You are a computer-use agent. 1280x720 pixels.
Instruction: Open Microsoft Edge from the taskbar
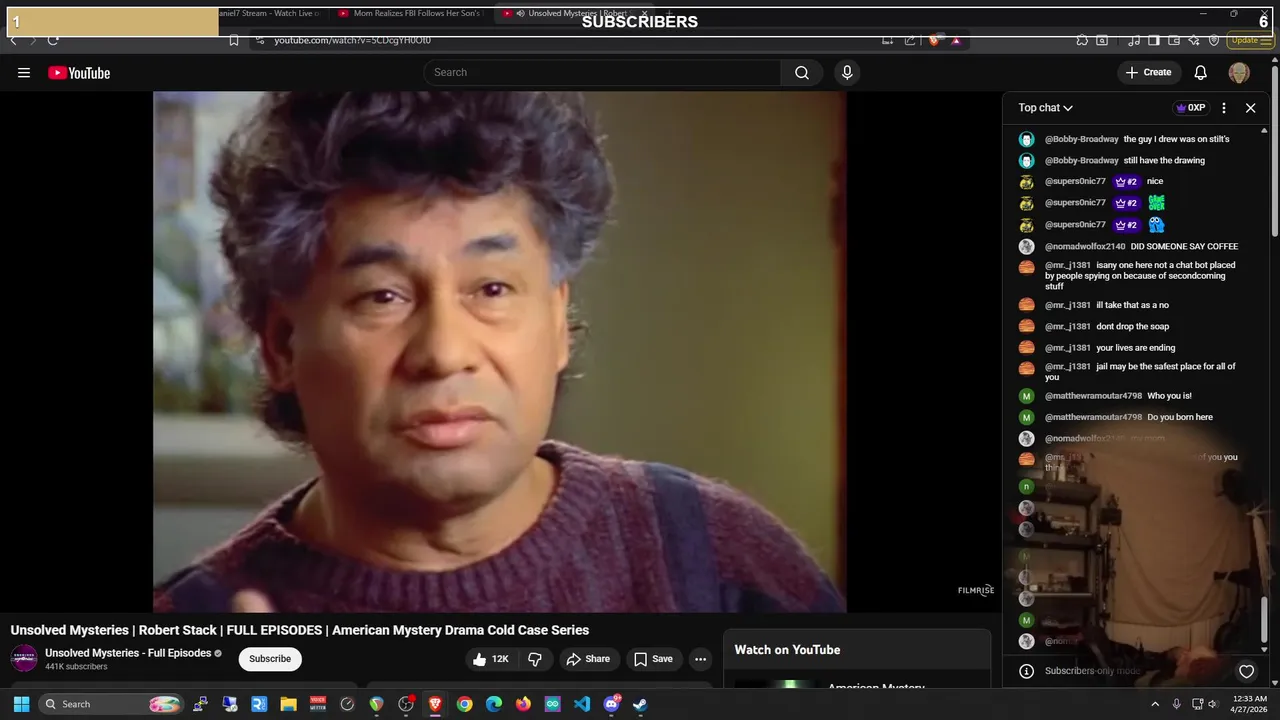494,704
